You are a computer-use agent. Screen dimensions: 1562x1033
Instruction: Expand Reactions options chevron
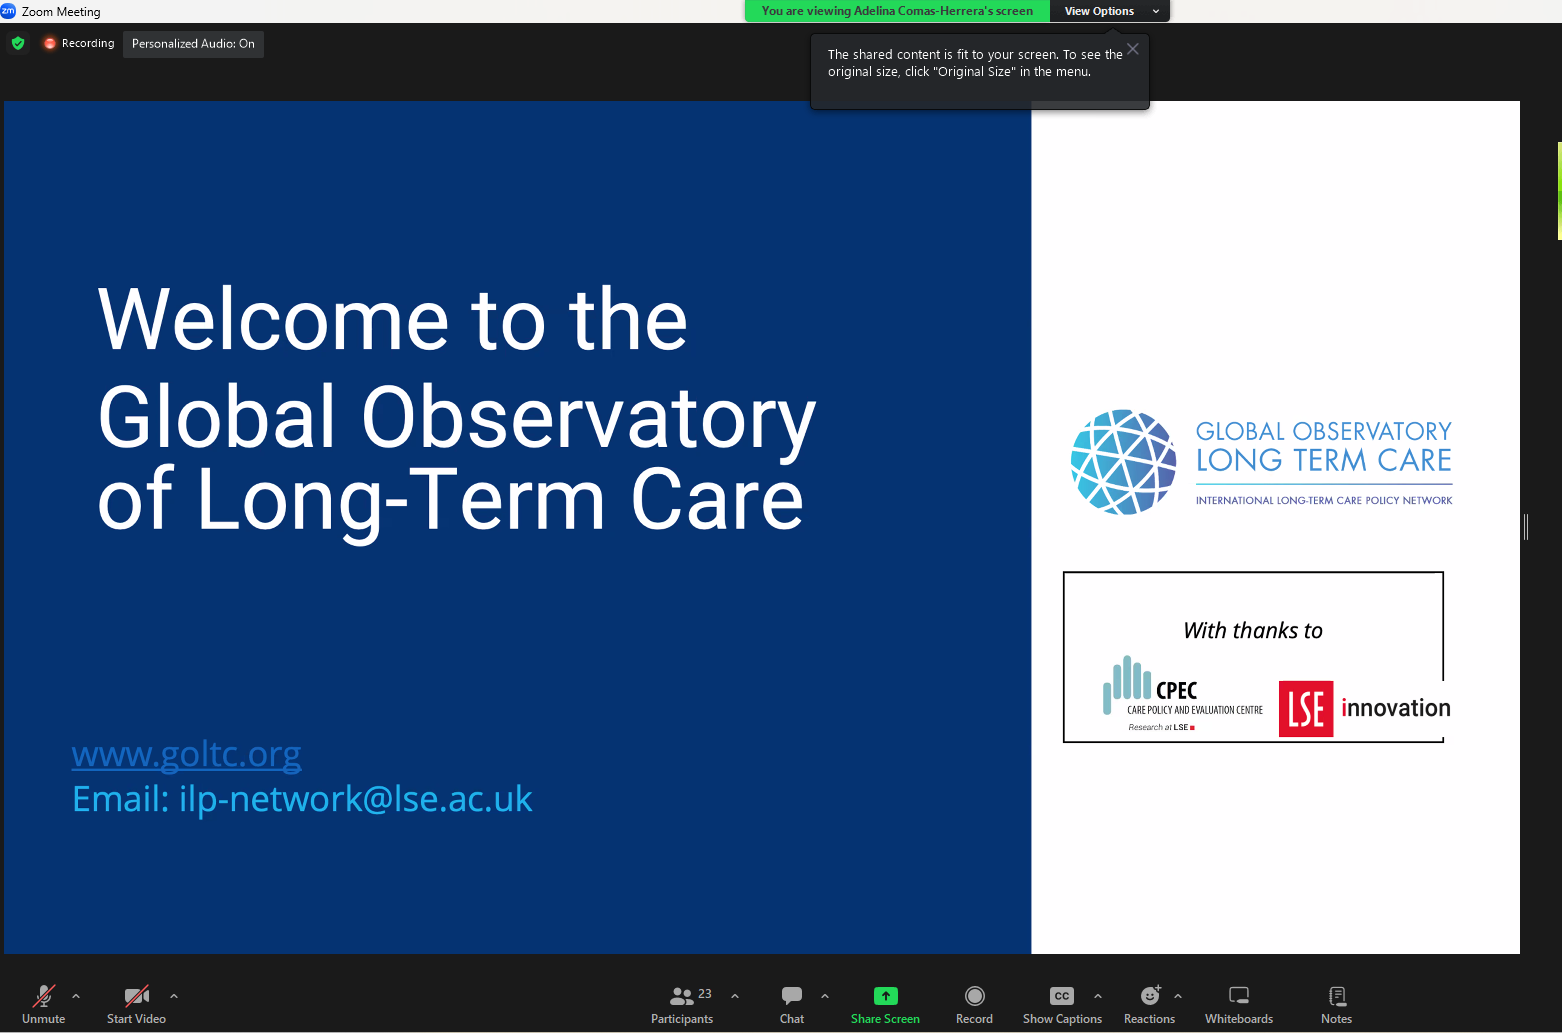point(1178,996)
